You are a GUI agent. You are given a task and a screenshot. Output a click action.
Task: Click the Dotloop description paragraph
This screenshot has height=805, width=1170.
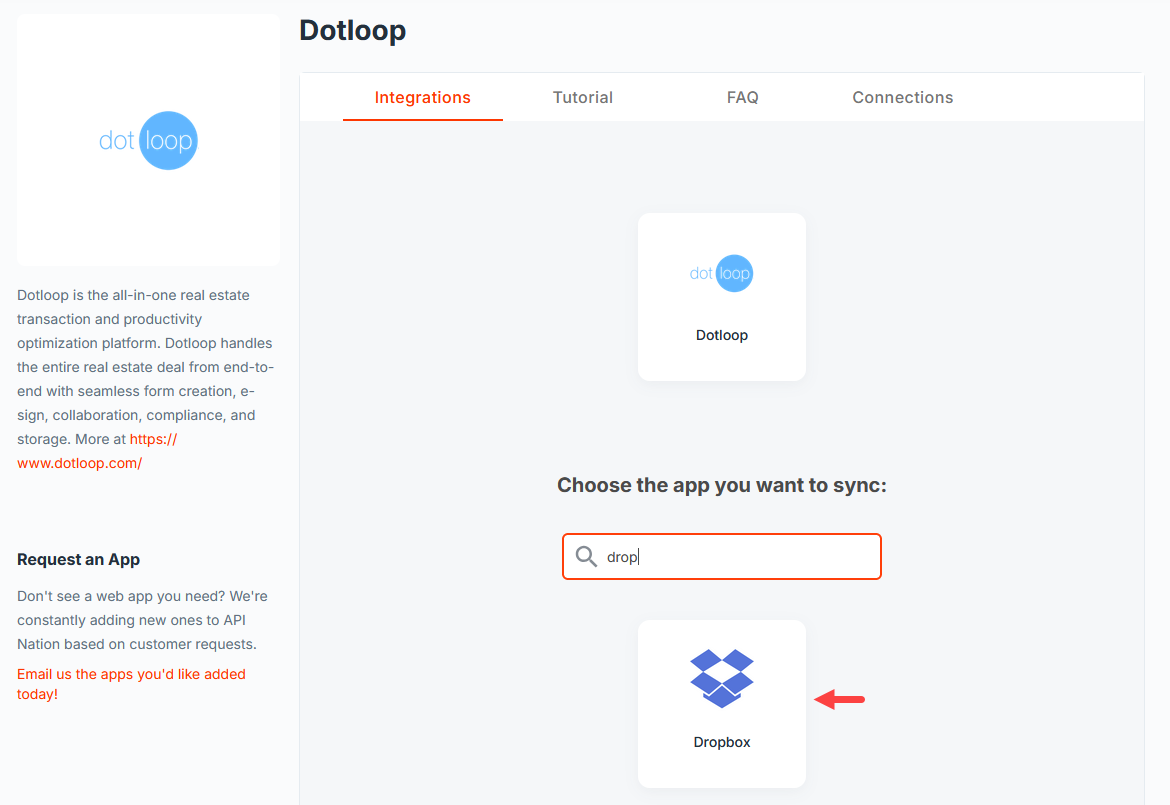point(146,379)
